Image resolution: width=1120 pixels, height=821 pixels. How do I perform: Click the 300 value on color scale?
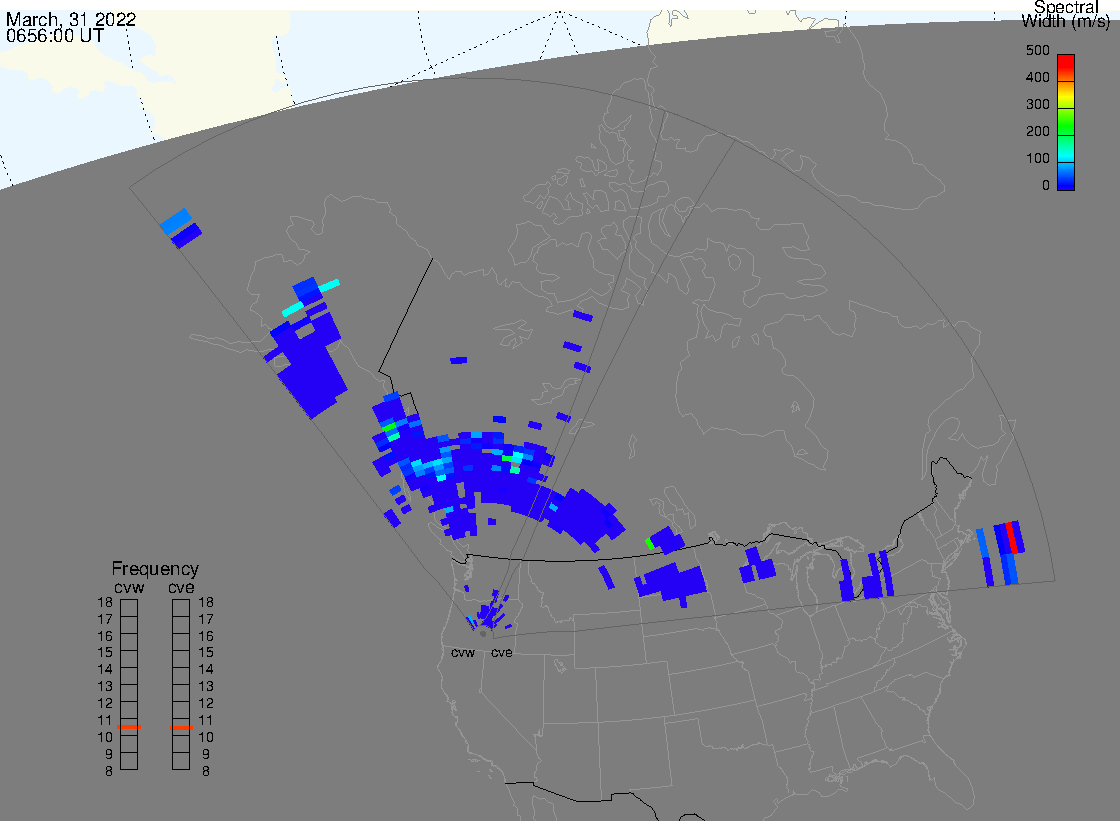1038,104
